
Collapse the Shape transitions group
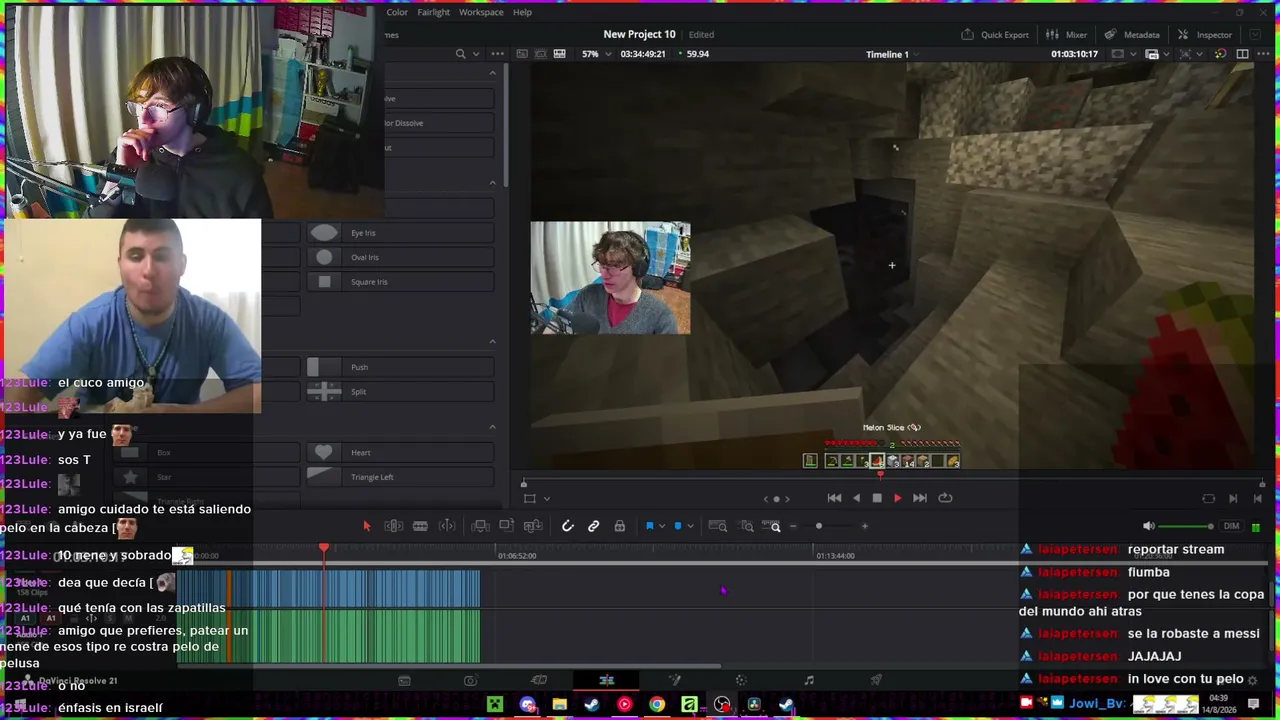(x=492, y=427)
